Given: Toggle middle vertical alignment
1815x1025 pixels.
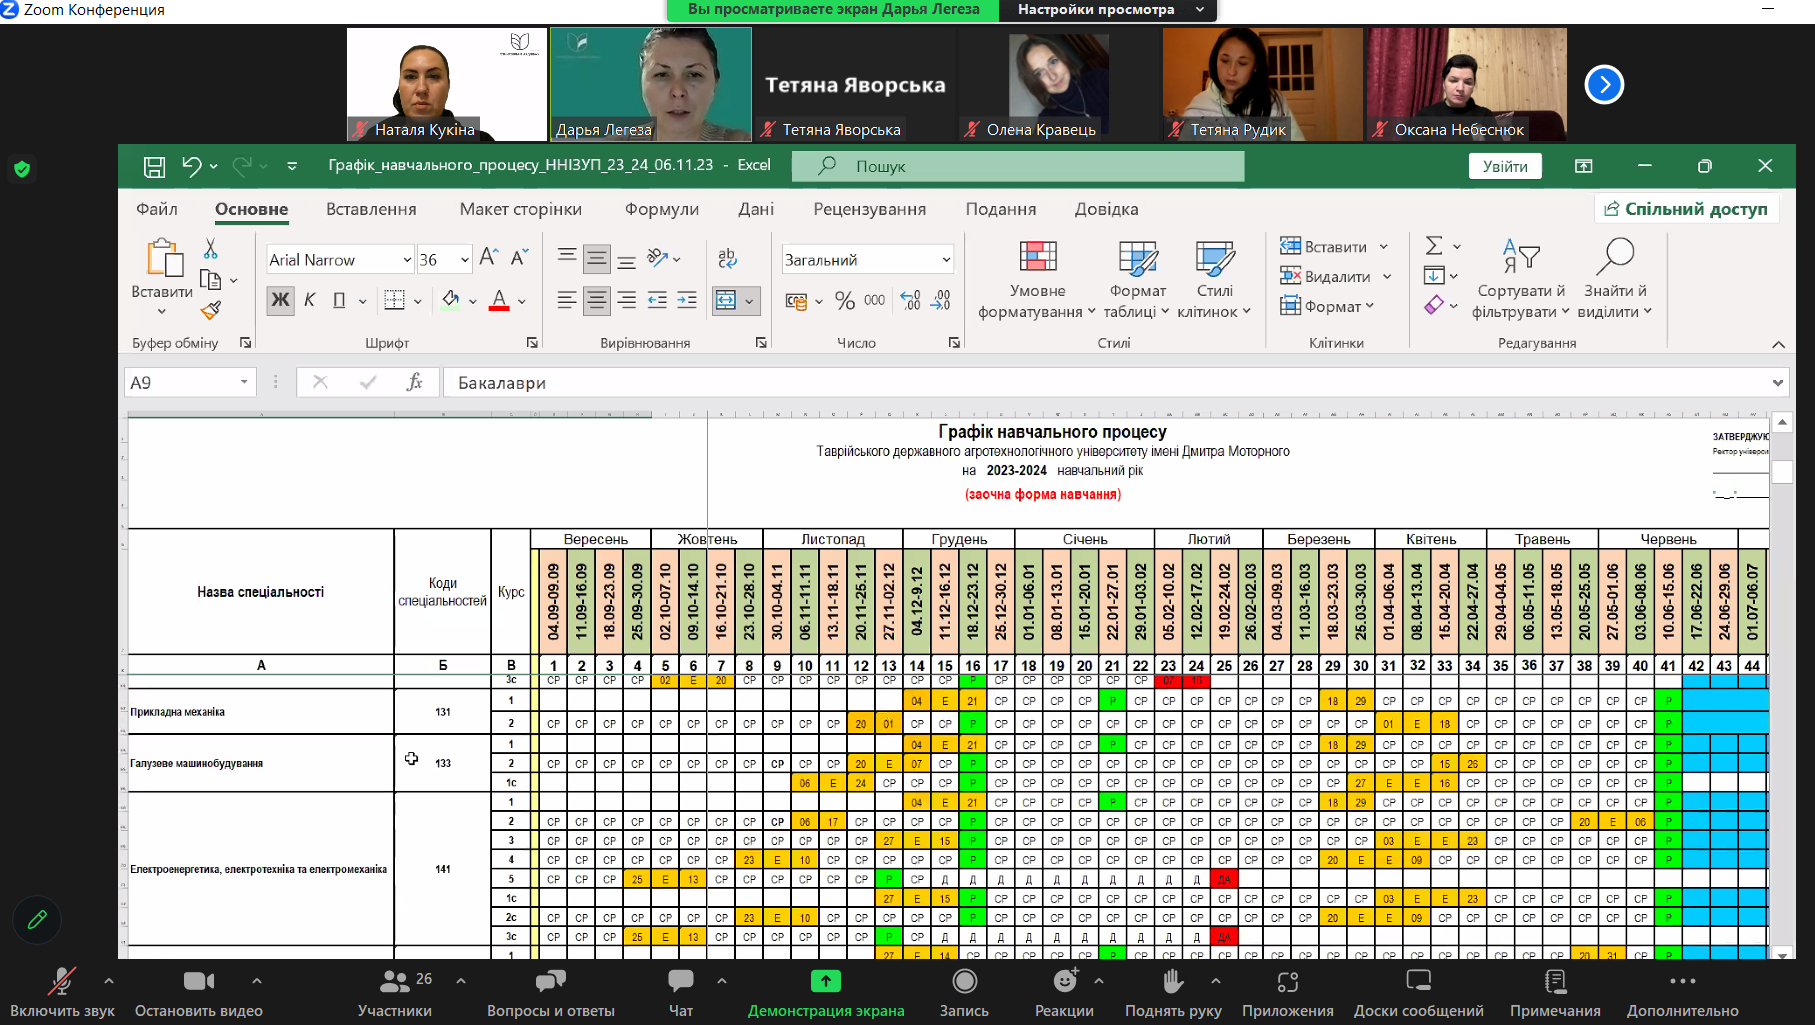Looking at the screenshot, I should tap(597, 258).
